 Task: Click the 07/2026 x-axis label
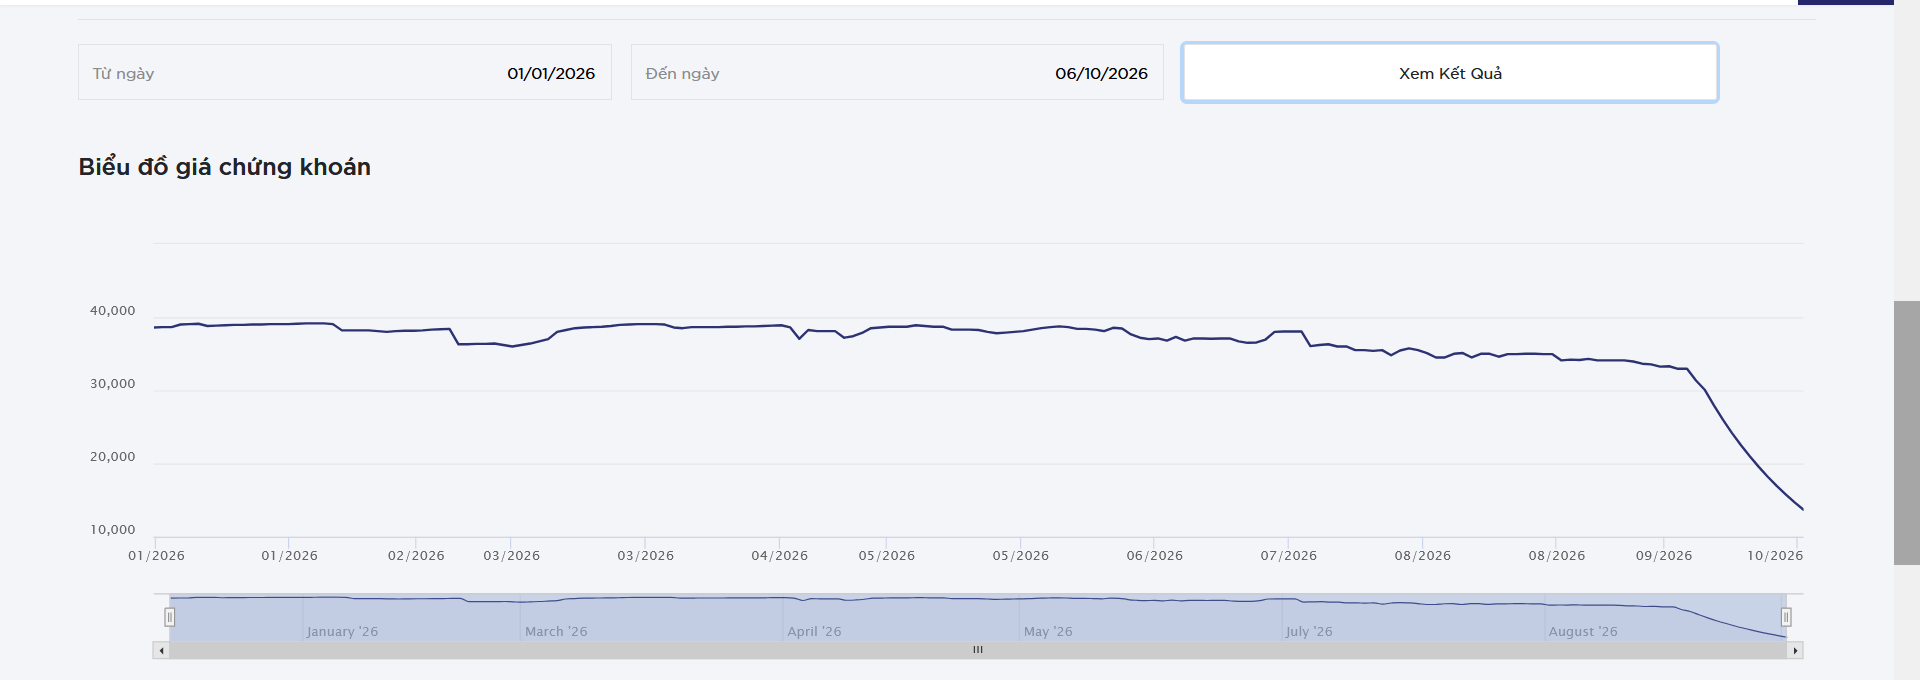tap(1288, 556)
